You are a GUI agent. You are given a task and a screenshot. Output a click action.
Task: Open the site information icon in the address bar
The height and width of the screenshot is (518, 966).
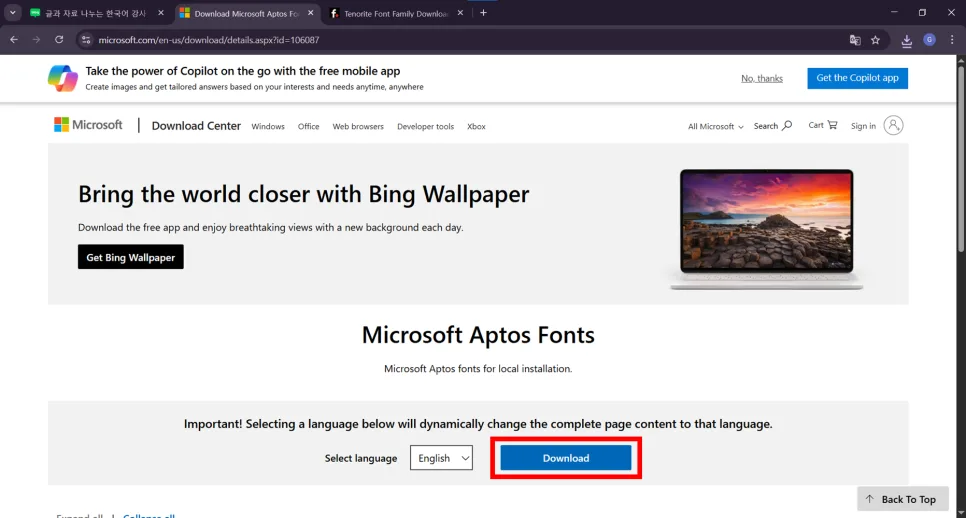[86, 40]
